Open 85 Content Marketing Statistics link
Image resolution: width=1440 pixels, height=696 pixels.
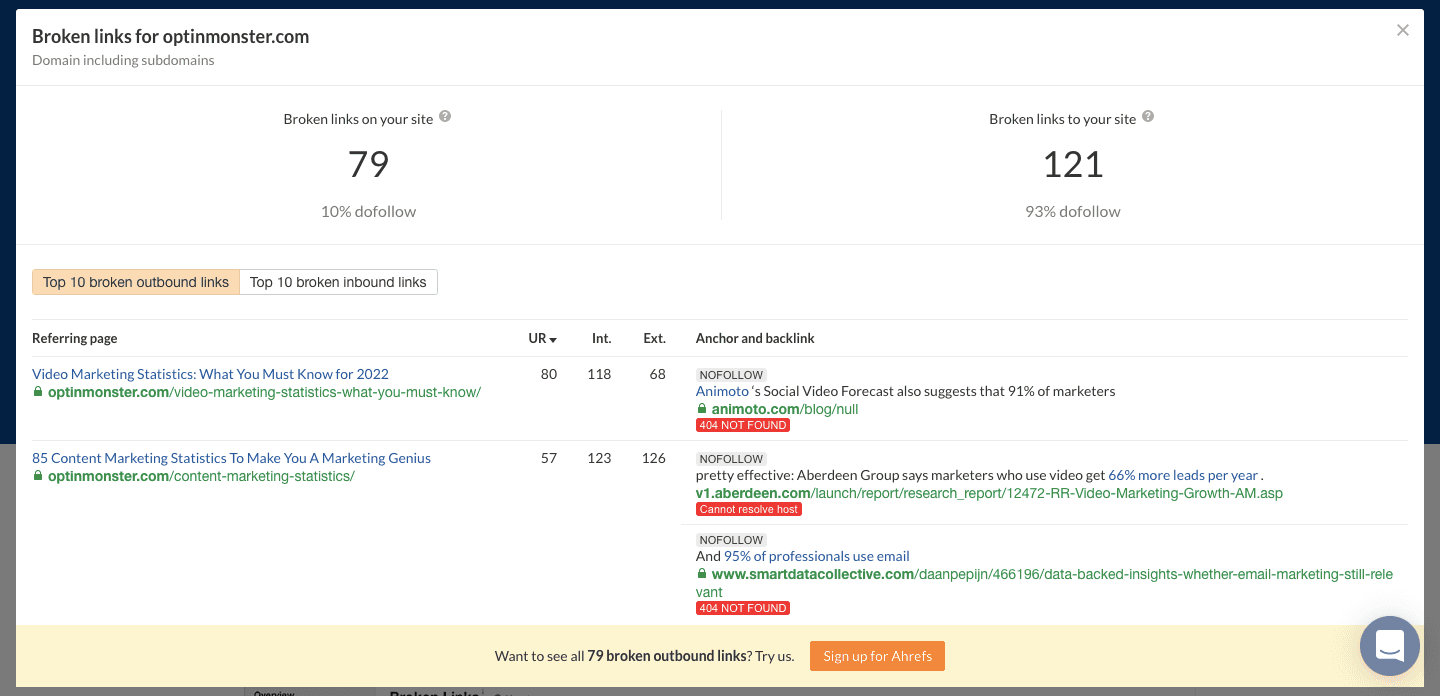click(x=231, y=458)
